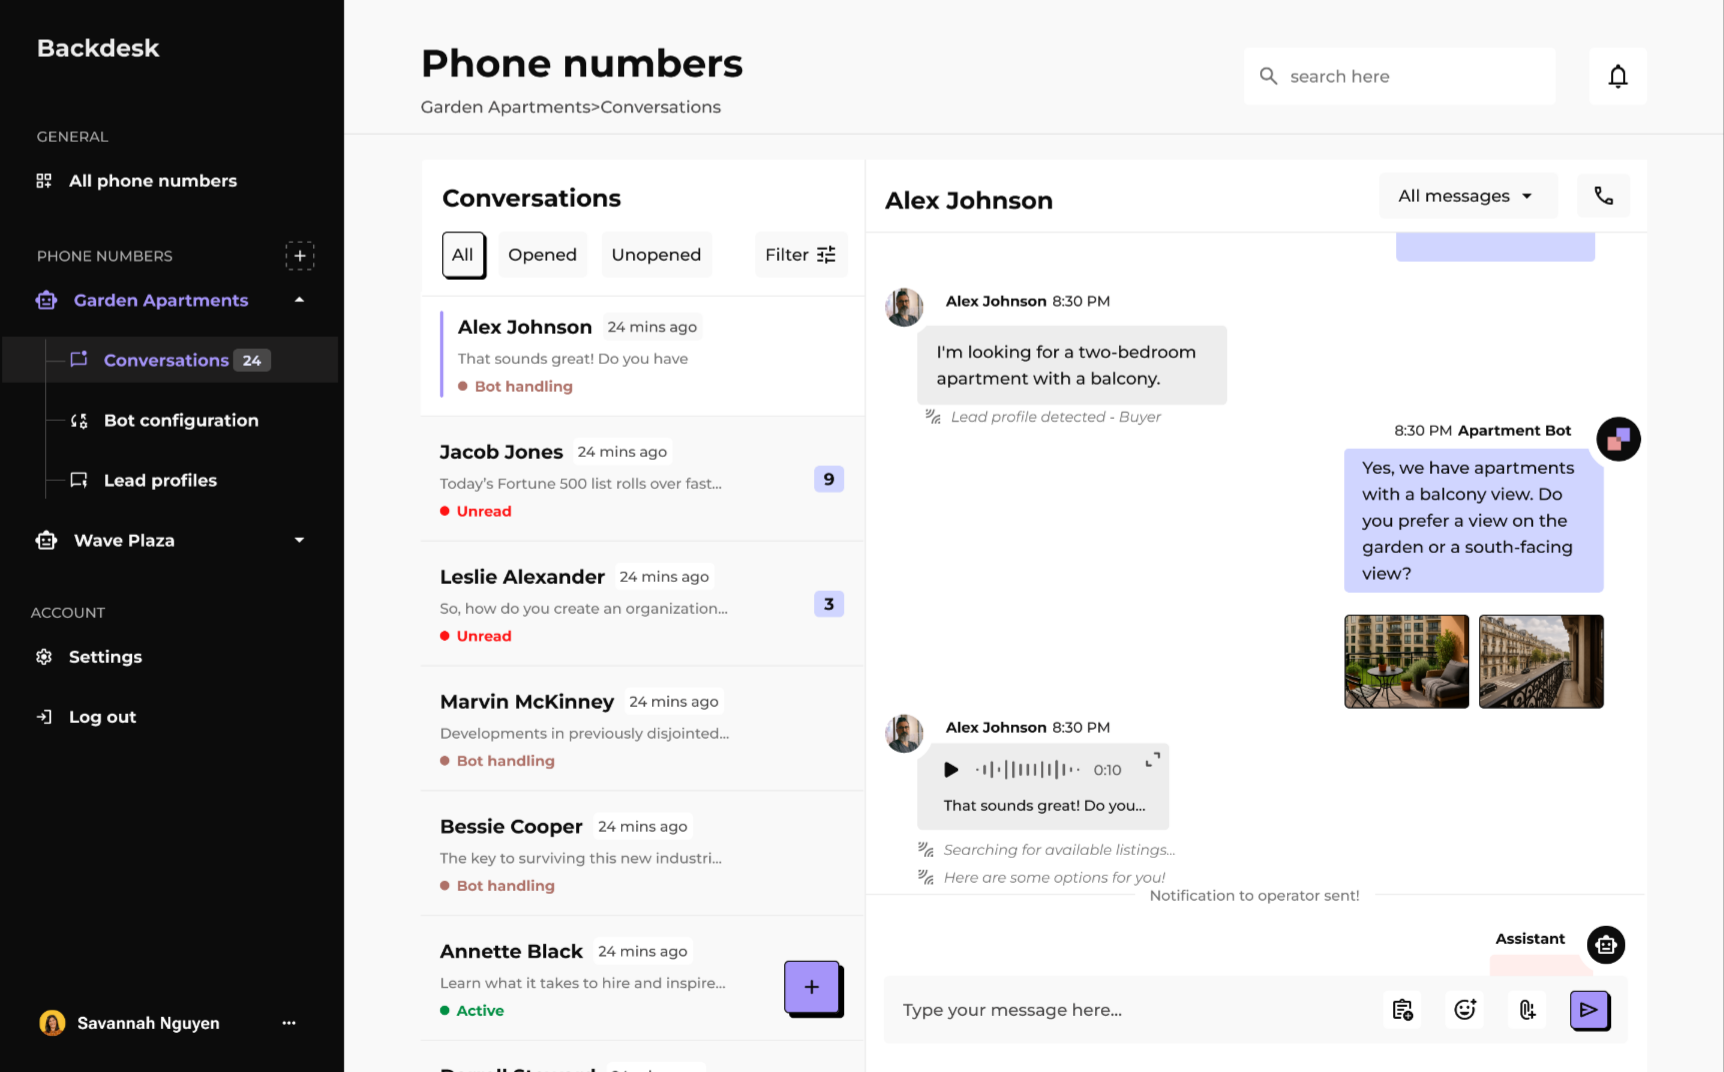Open the garden balcony photo thumbnail
The image size is (1724, 1072).
pyautogui.click(x=1406, y=661)
